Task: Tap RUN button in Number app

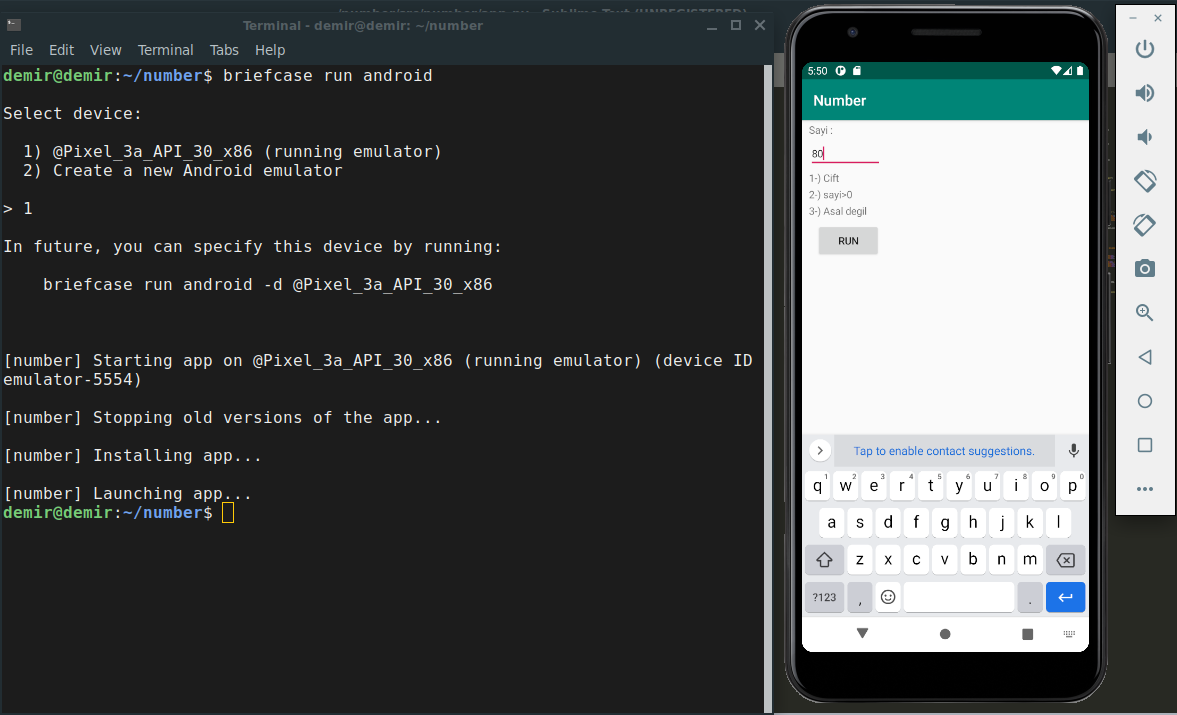Action: (x=848, y=241)
